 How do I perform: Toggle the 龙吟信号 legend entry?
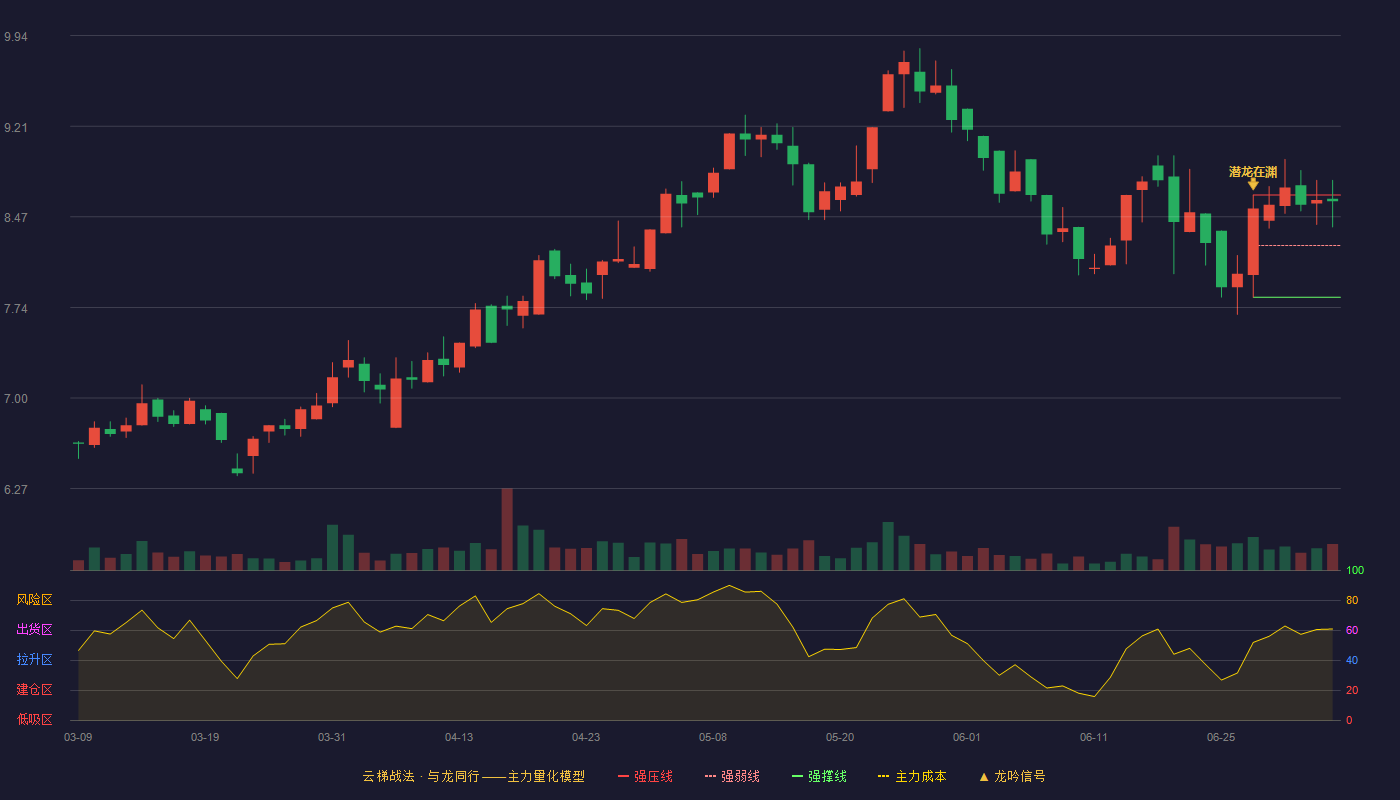(x=1011, y=776)
